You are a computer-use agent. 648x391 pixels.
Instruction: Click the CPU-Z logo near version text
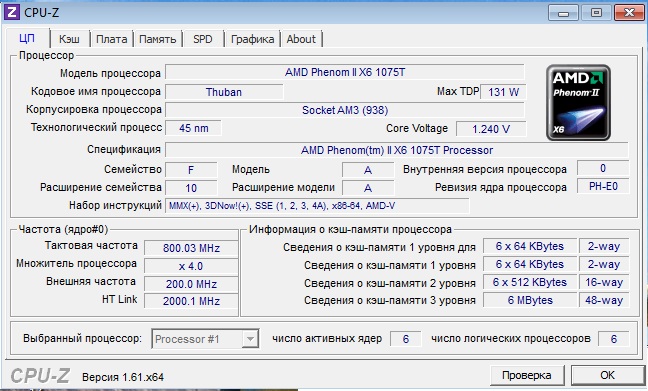[x=40, y=376]
